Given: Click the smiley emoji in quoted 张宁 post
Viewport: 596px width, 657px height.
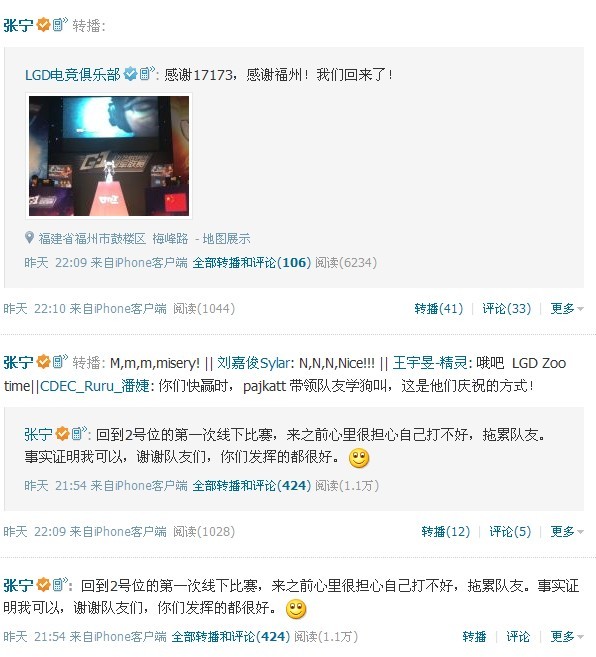Looking at the screenshot, I should (x=359, y=458).
